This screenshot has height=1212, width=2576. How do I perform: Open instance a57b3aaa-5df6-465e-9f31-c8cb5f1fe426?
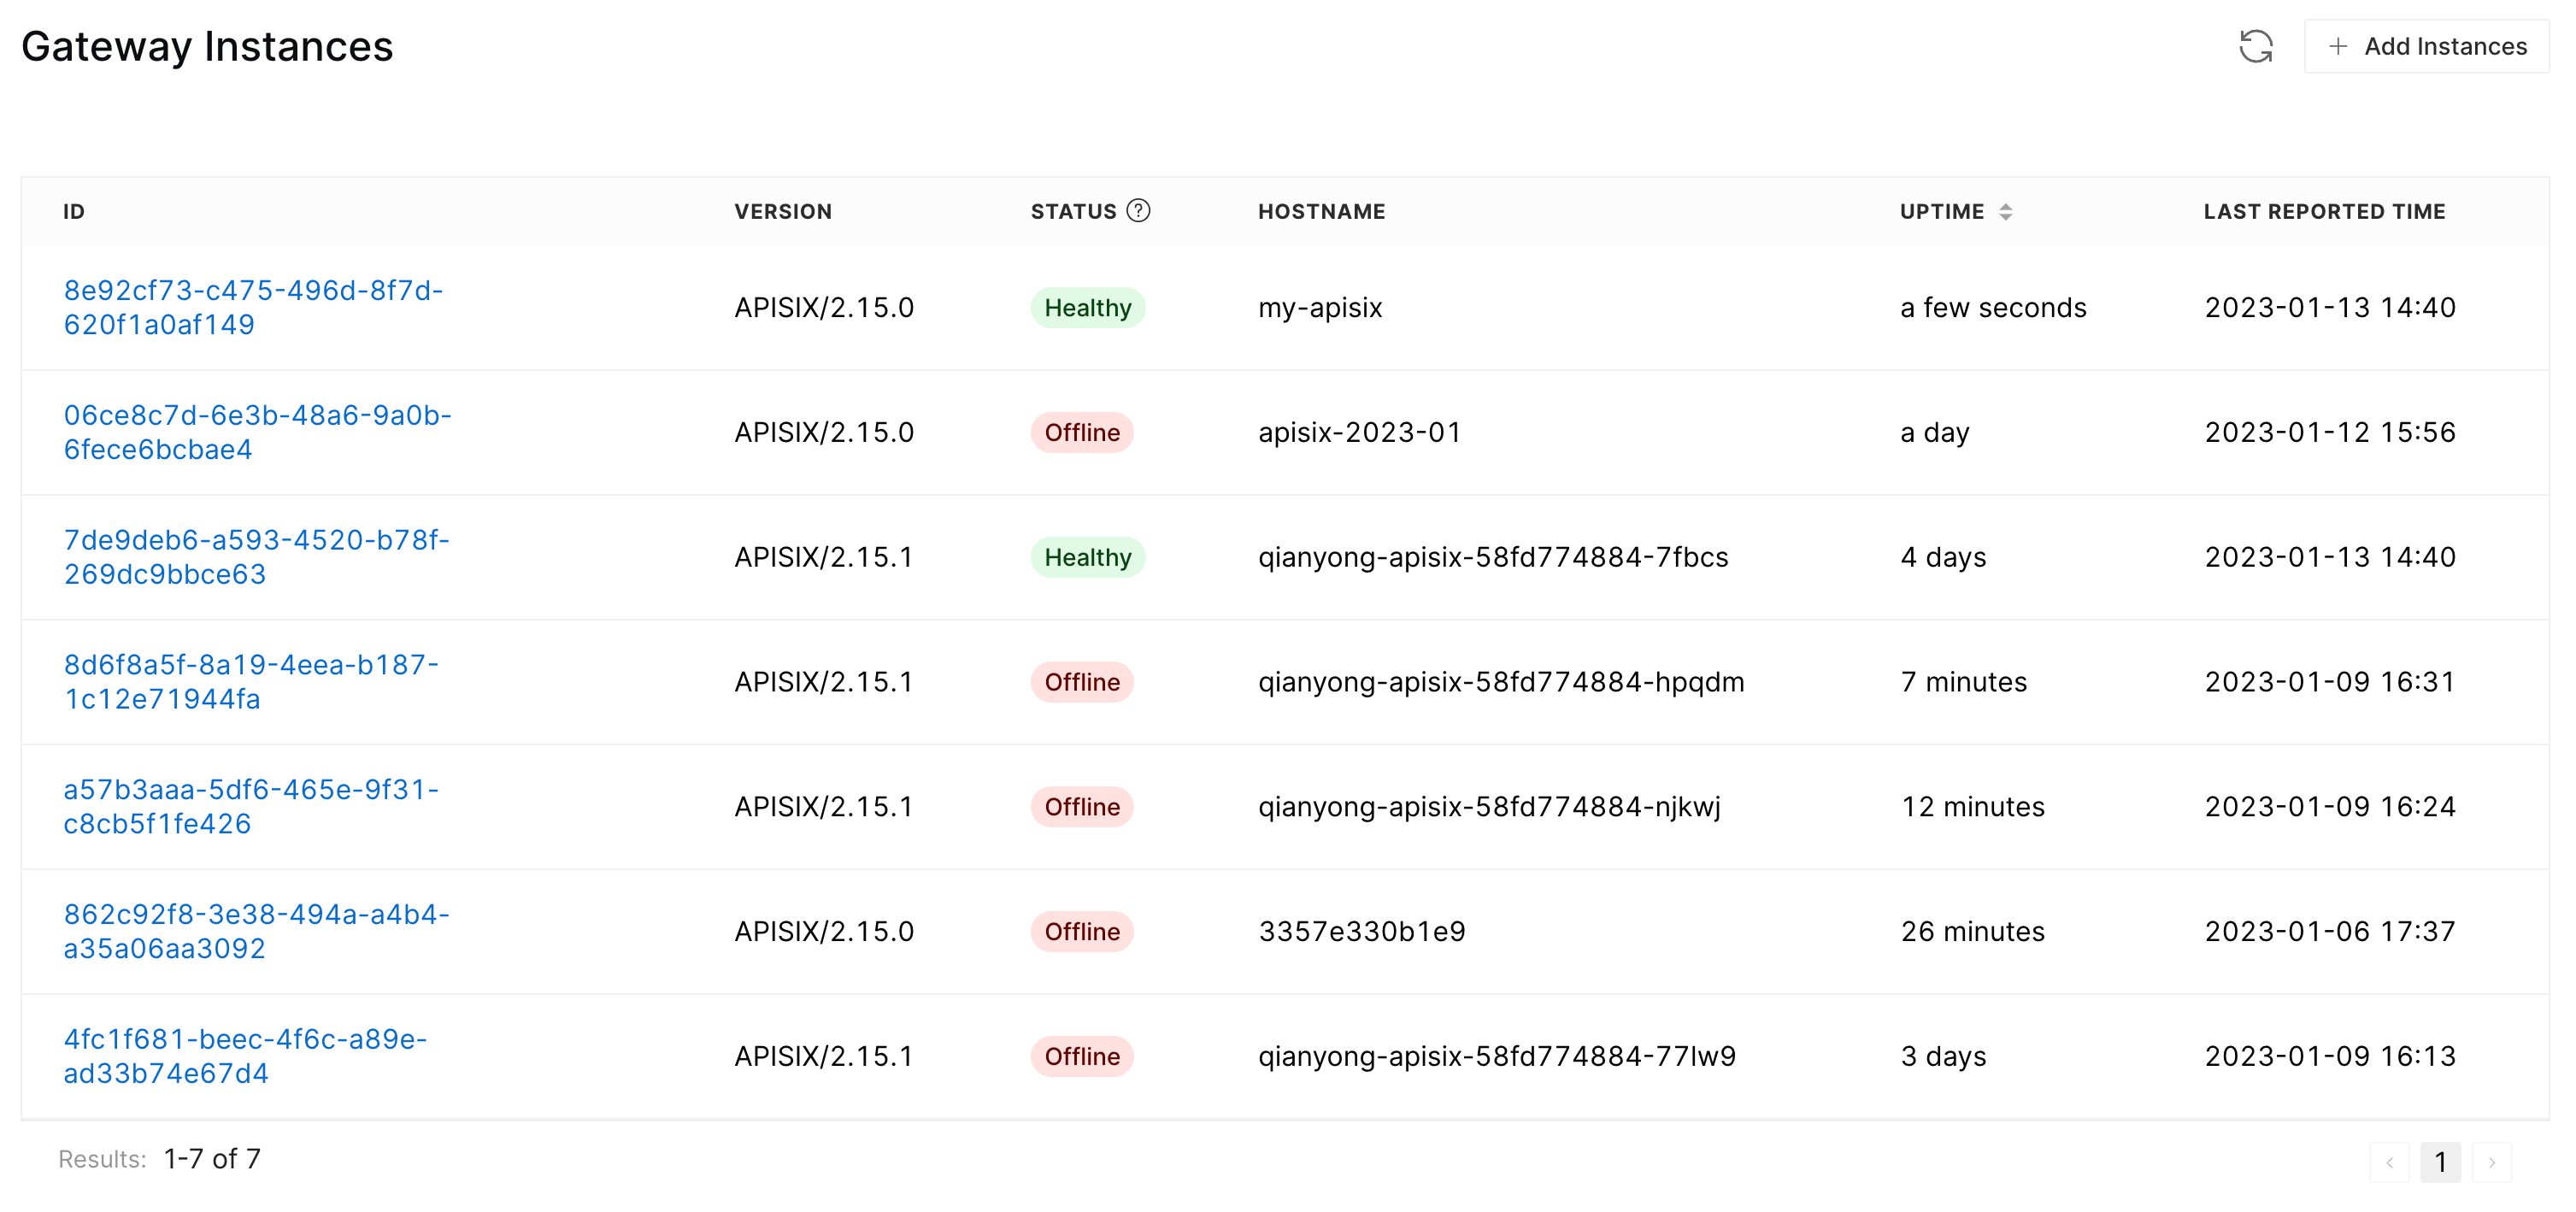(251, 807)
